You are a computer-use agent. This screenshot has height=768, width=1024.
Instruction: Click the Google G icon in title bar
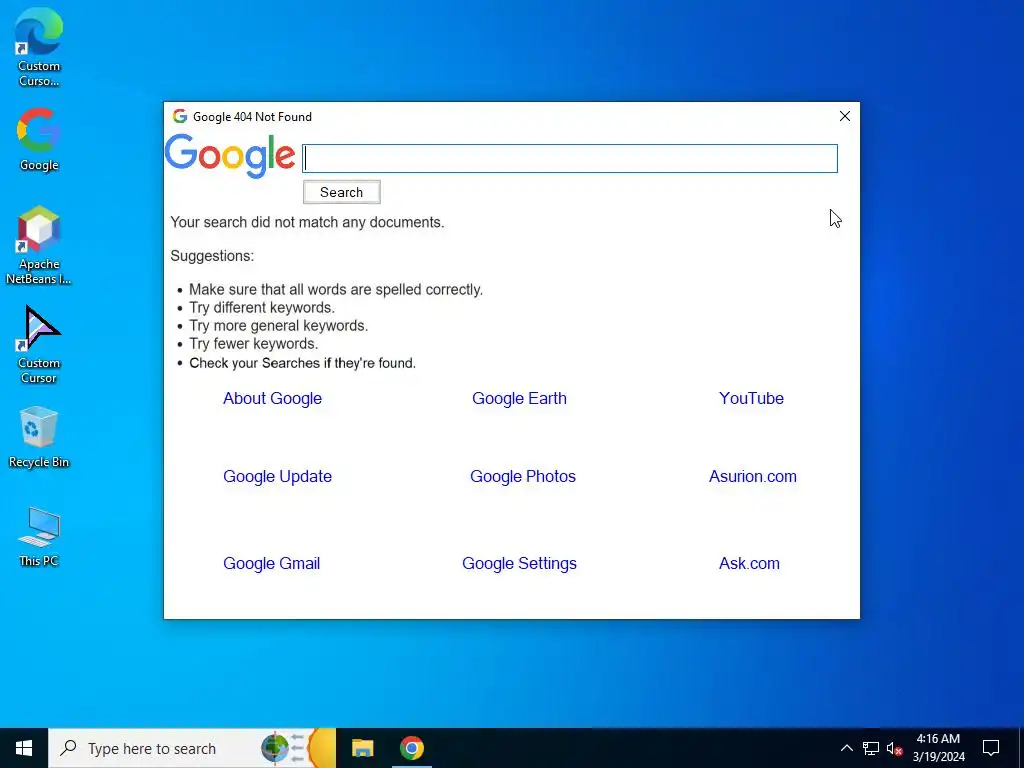(180, 116)
